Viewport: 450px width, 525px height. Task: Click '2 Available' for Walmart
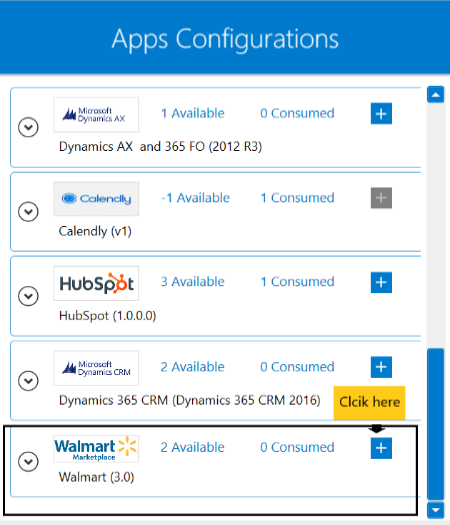click(193, 447)
